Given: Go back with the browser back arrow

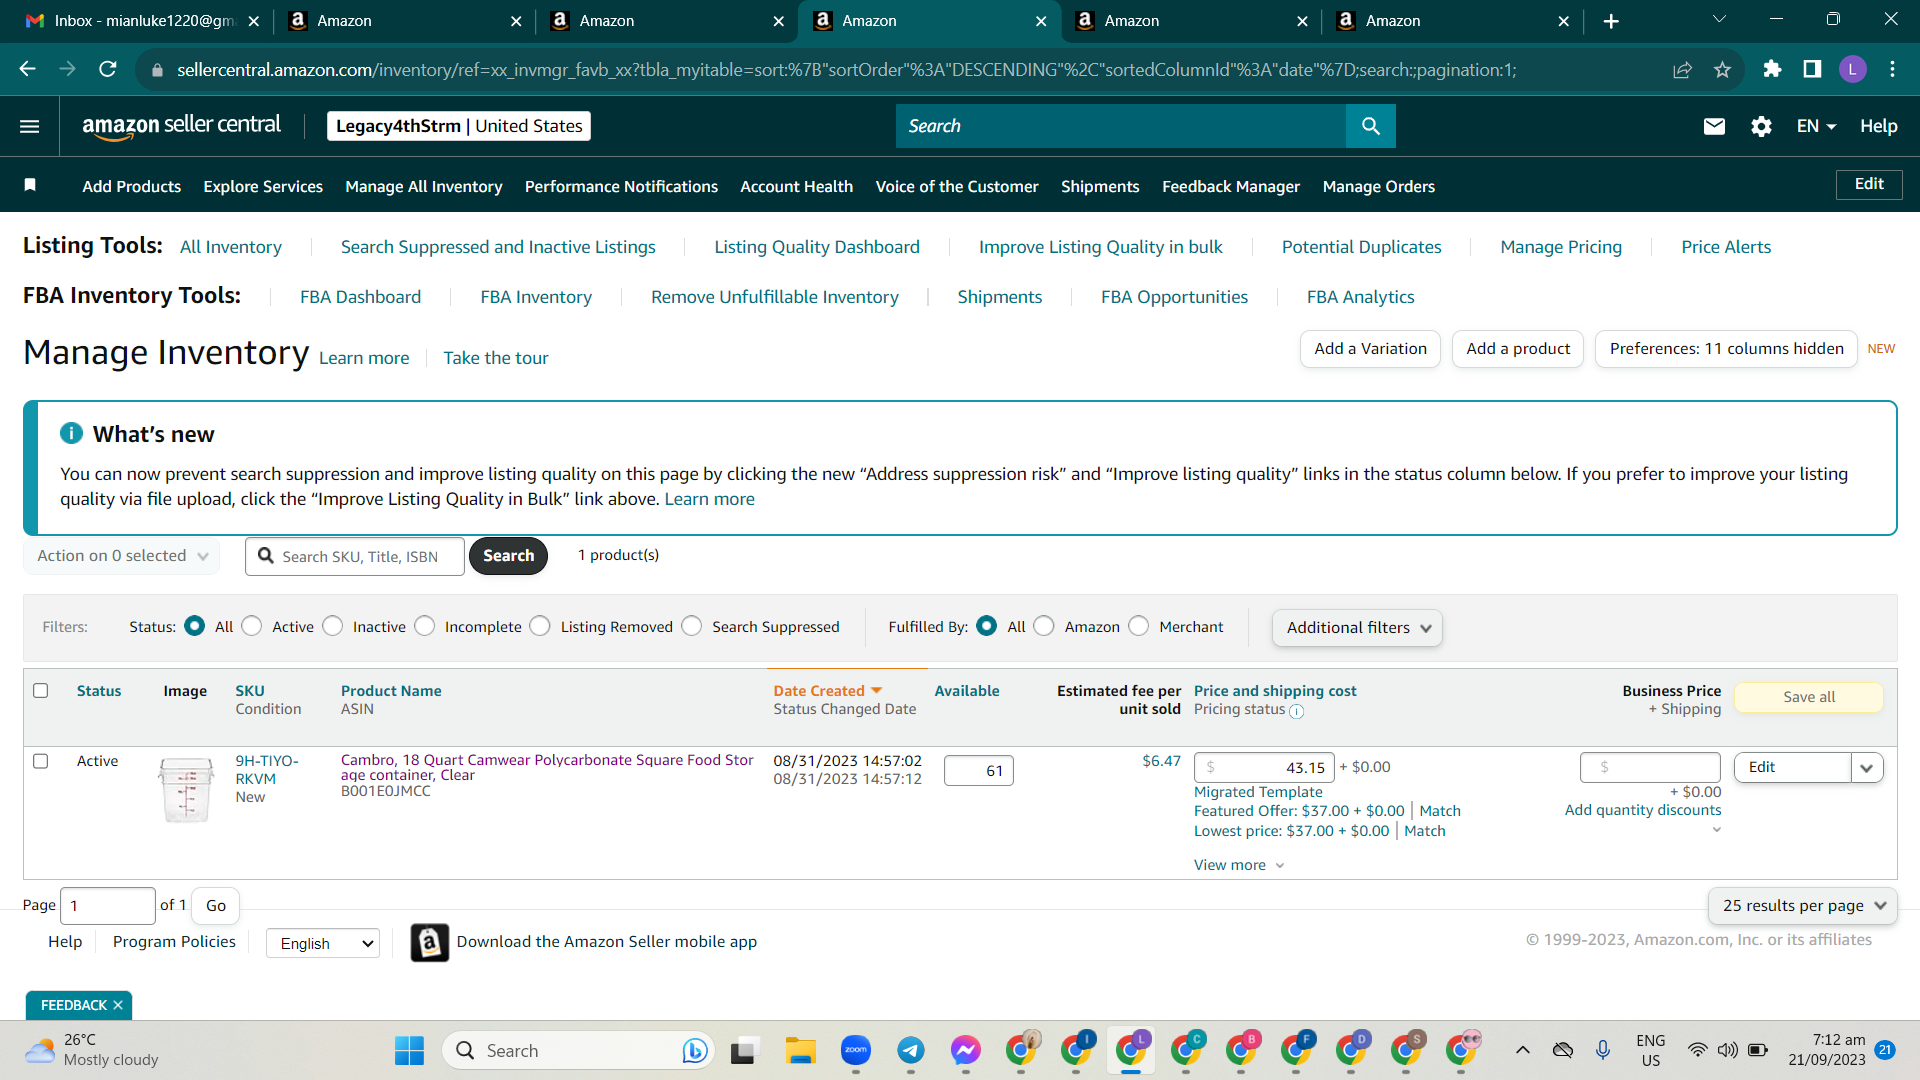Looking at the screenshot, I should click(27, 69).
